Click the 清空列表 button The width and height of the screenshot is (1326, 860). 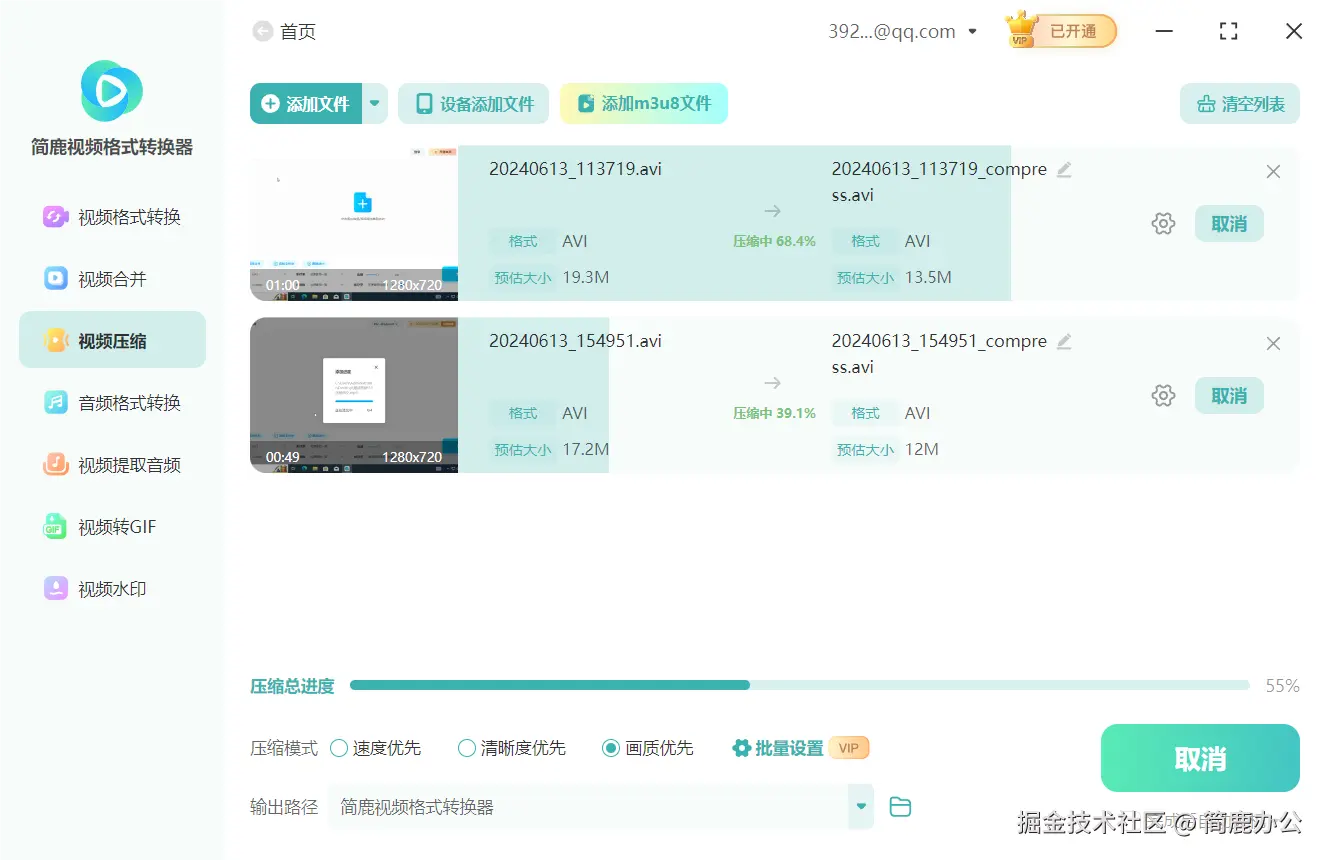(x=1239, y=103)
